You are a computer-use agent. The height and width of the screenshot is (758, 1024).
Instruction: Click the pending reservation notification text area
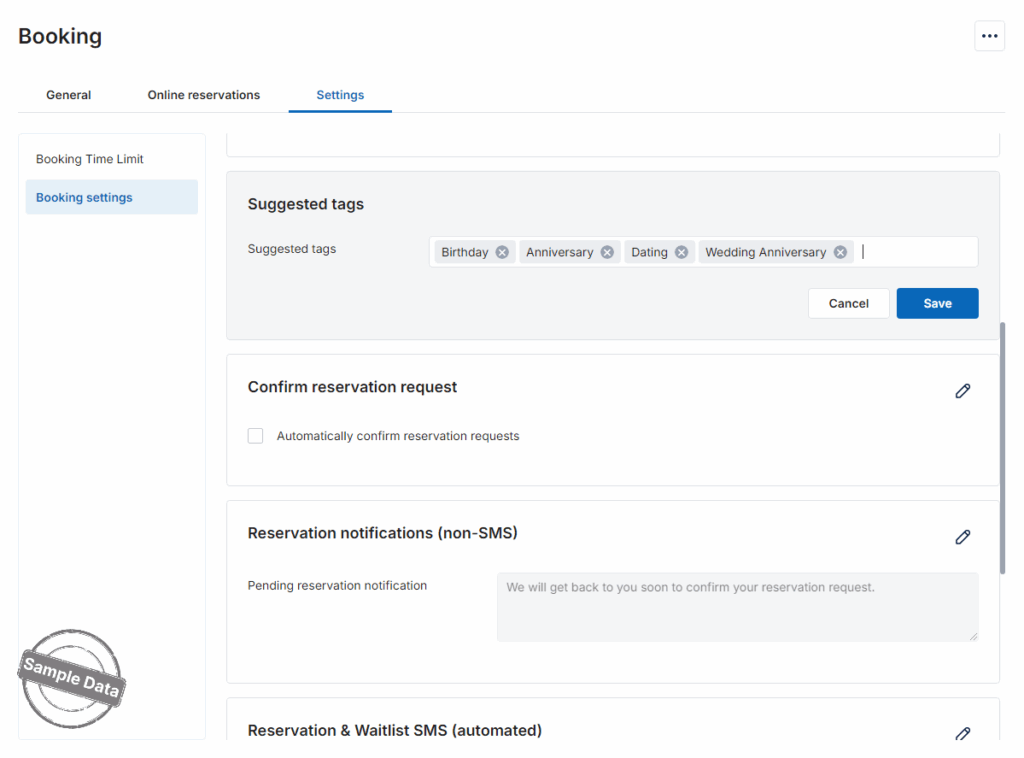[x=737, y=606]
